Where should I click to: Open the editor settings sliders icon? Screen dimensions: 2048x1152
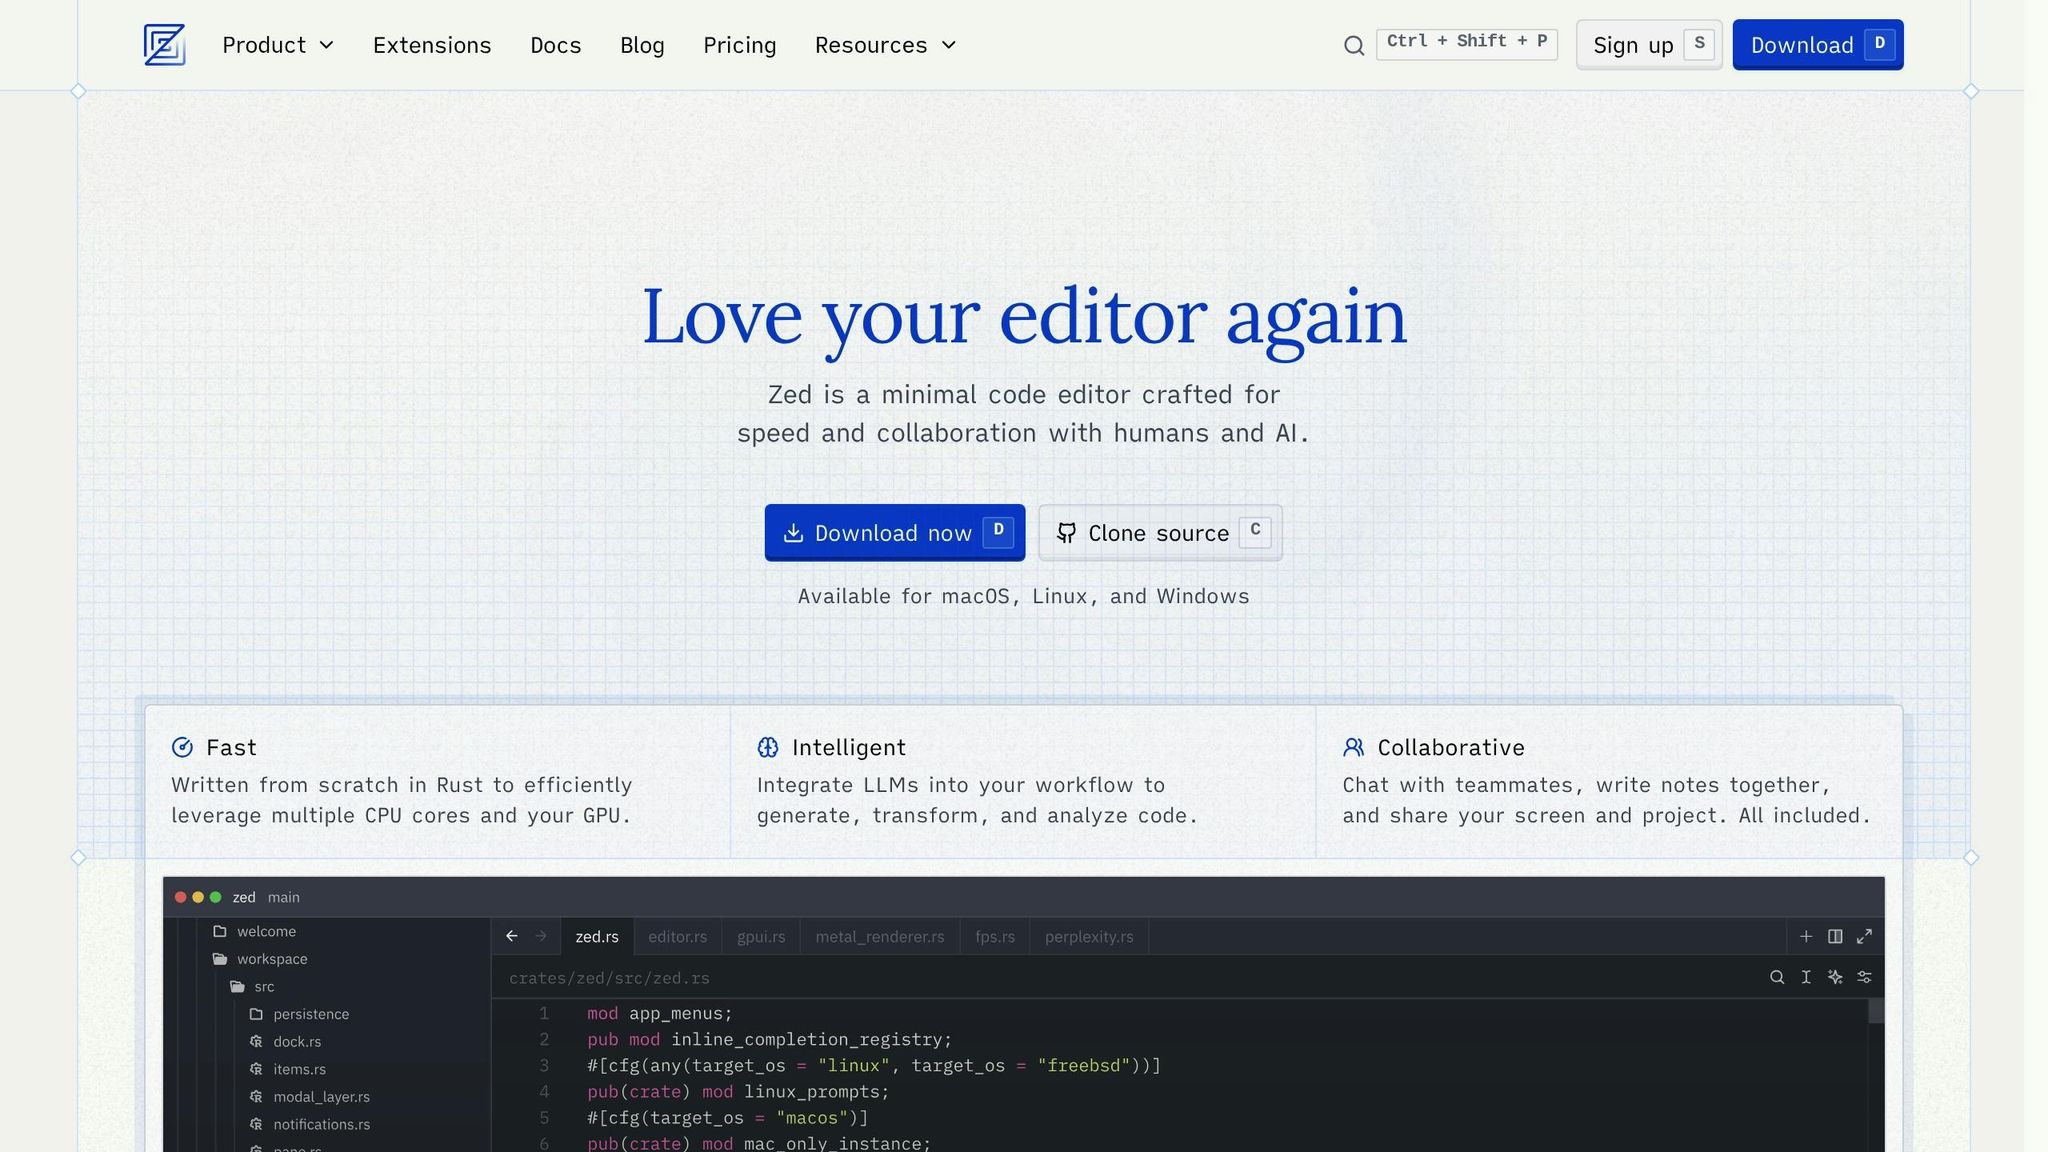1864,977
